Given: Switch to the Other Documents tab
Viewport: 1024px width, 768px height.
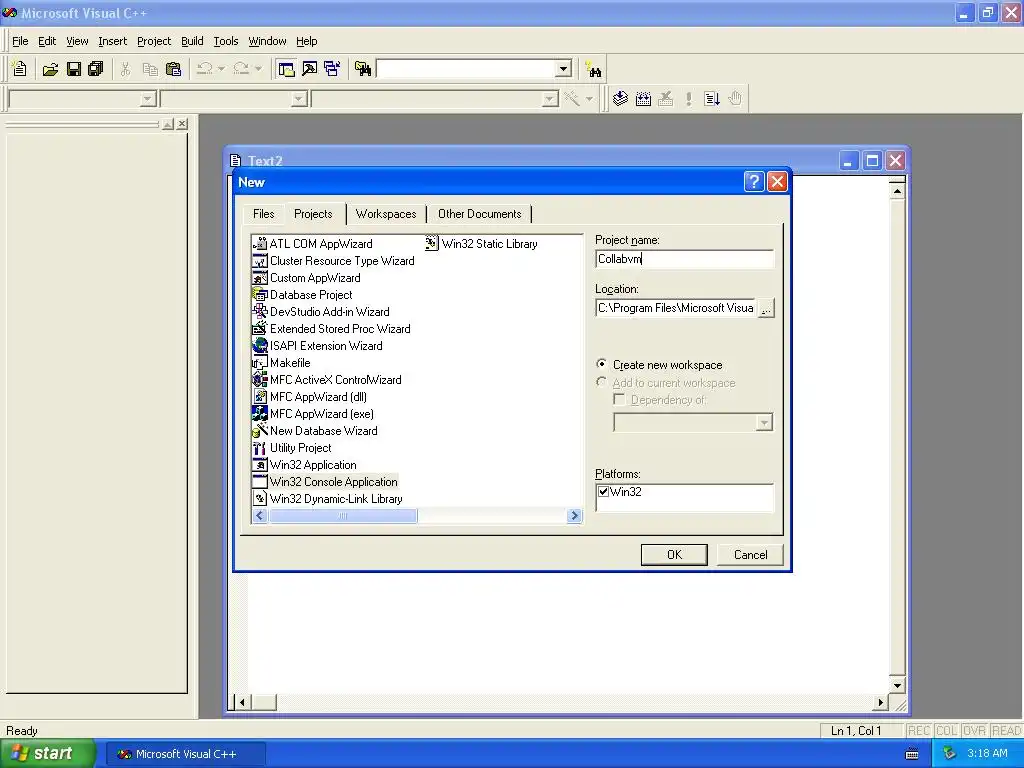Looking at the screenshot, I should pyautogui.click(x=480, y=214).
